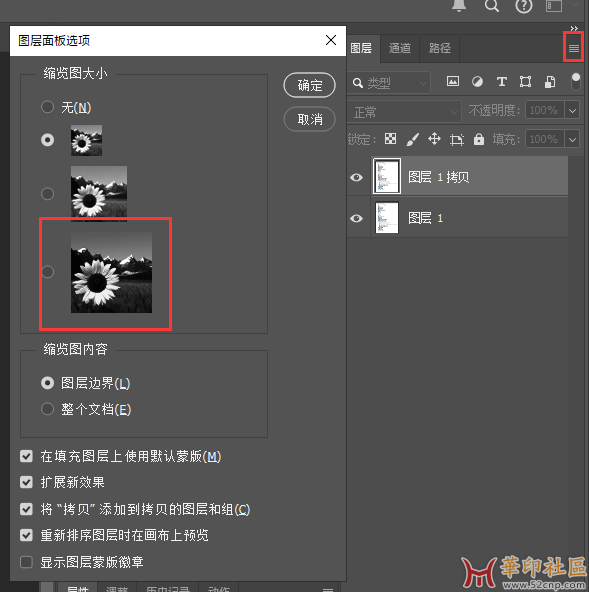Open the 类型 filter dropdown
The width and height of the screenshot is (589, 592).
389,82
